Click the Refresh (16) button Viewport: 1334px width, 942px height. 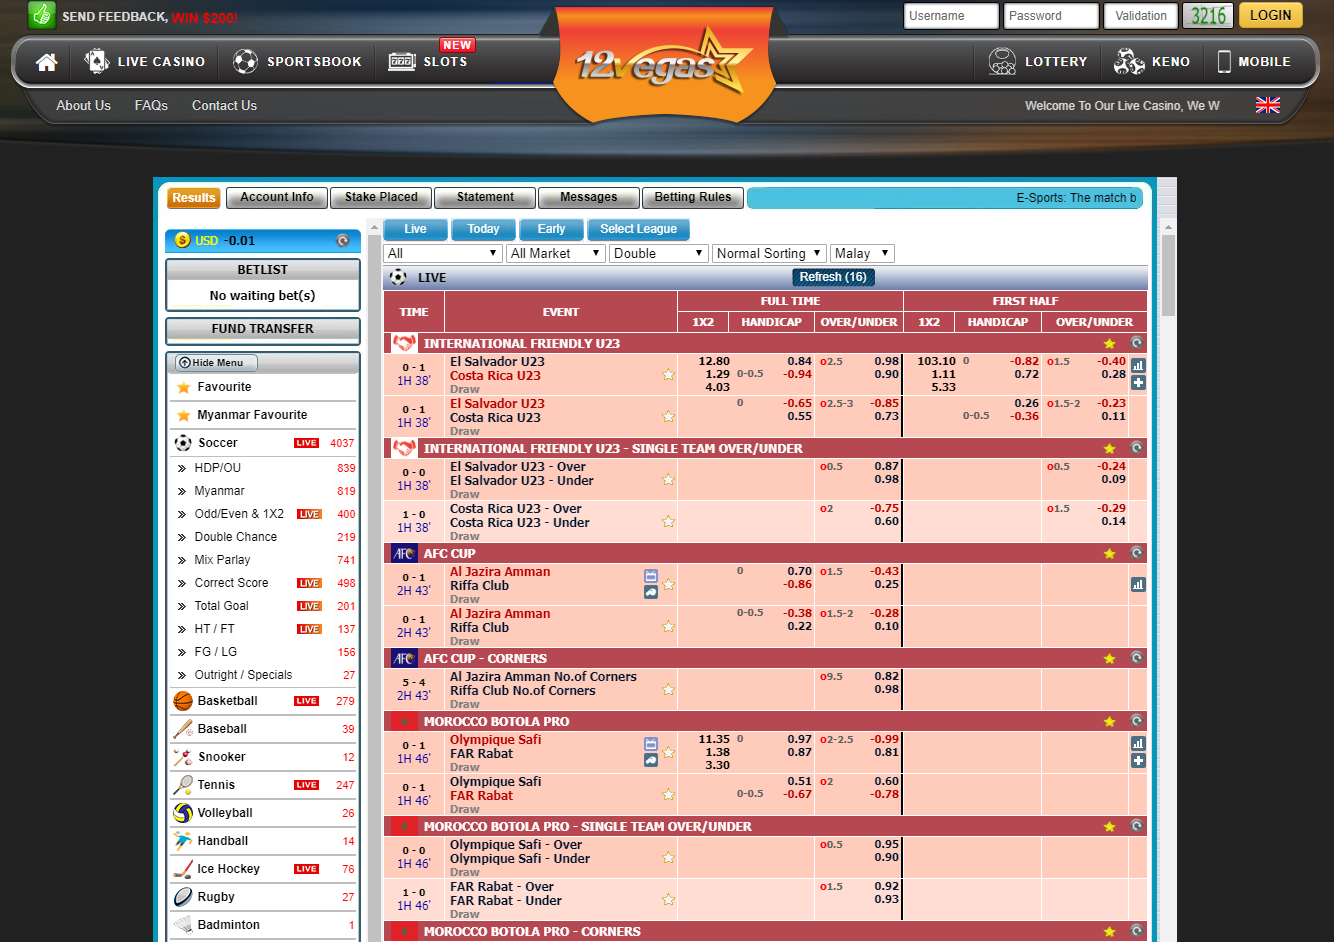point(832,277)
